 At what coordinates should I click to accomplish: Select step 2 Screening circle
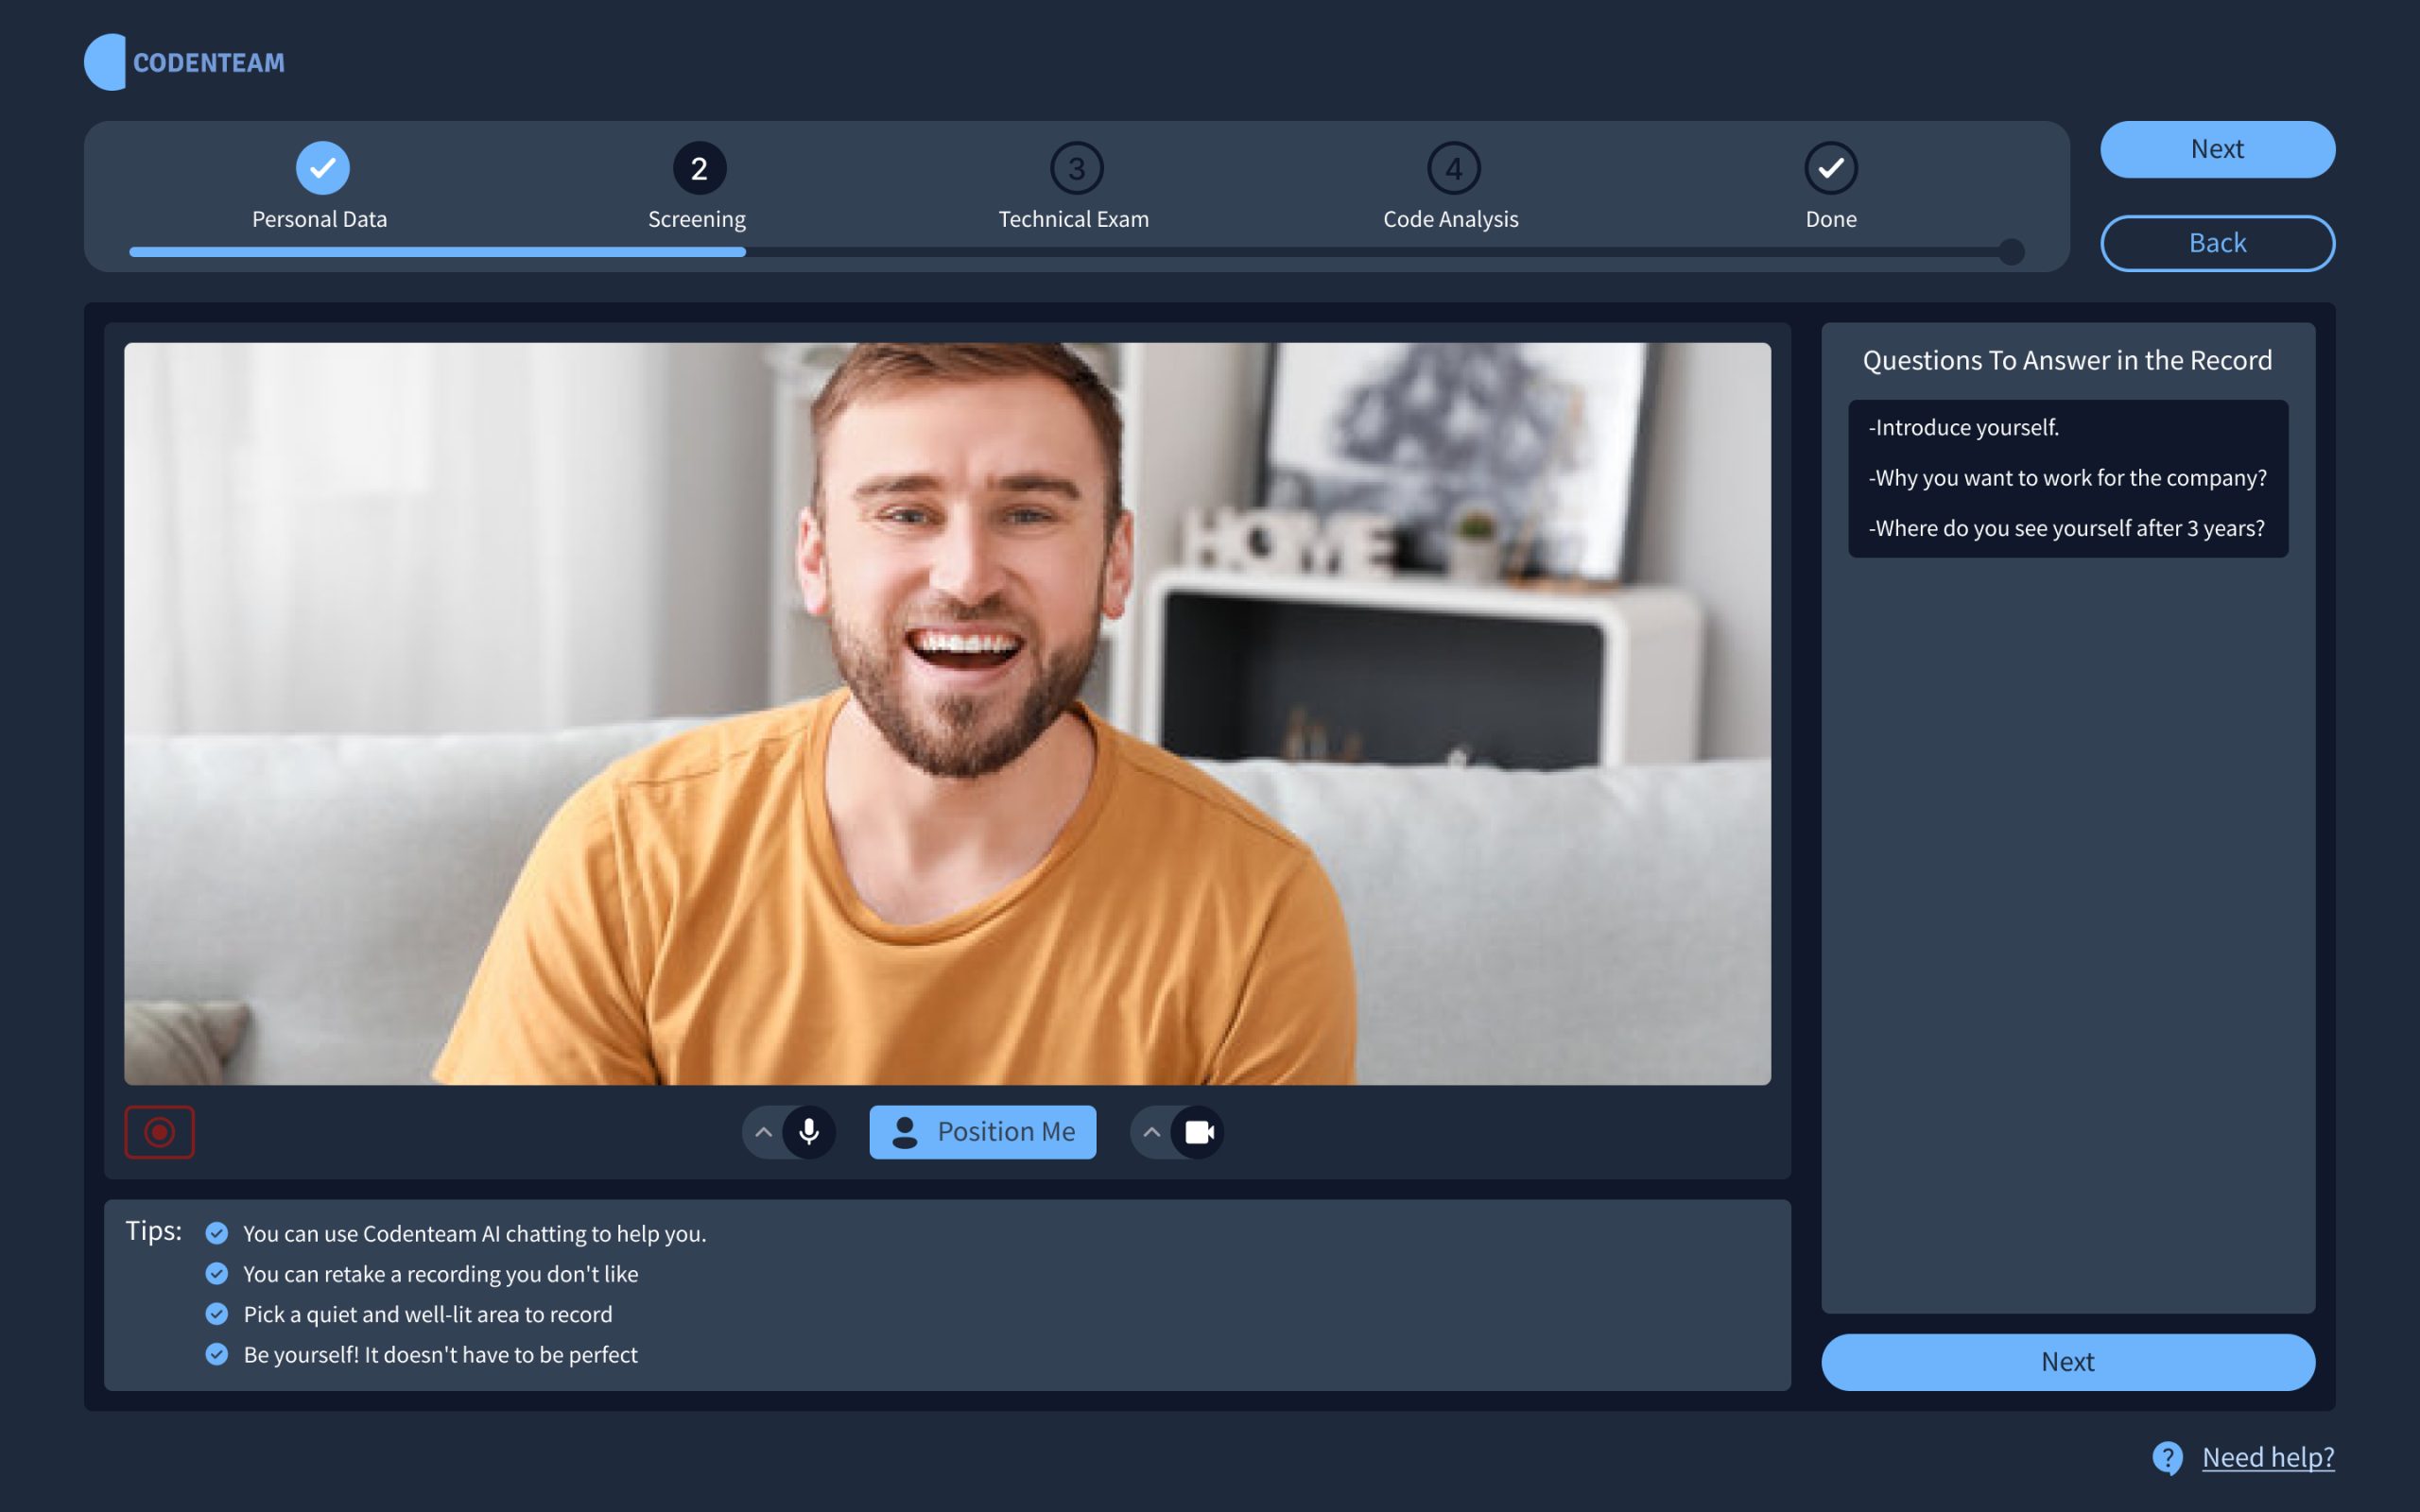(x=699, y=168)
